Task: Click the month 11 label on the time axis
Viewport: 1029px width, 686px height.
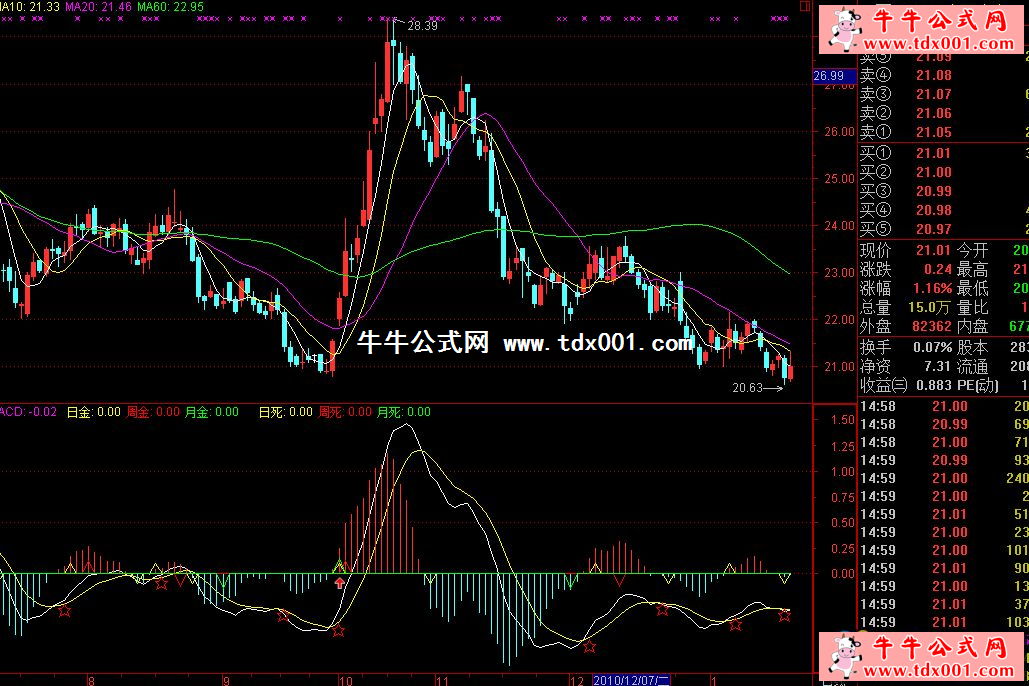Action: [x=442, y=681]
